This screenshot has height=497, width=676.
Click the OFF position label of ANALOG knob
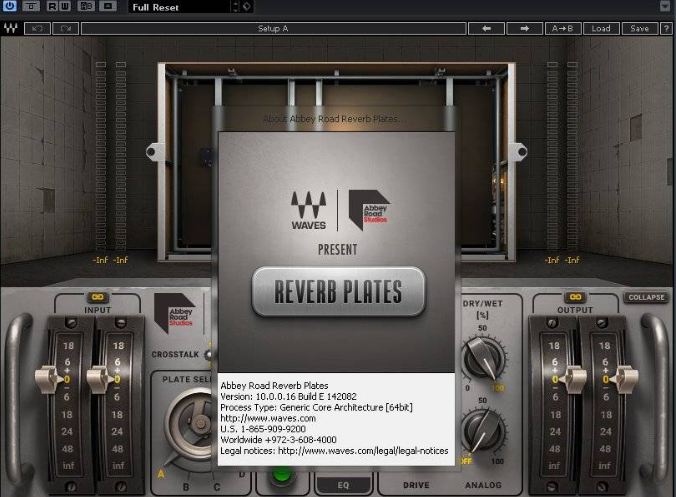pos(466,462)
